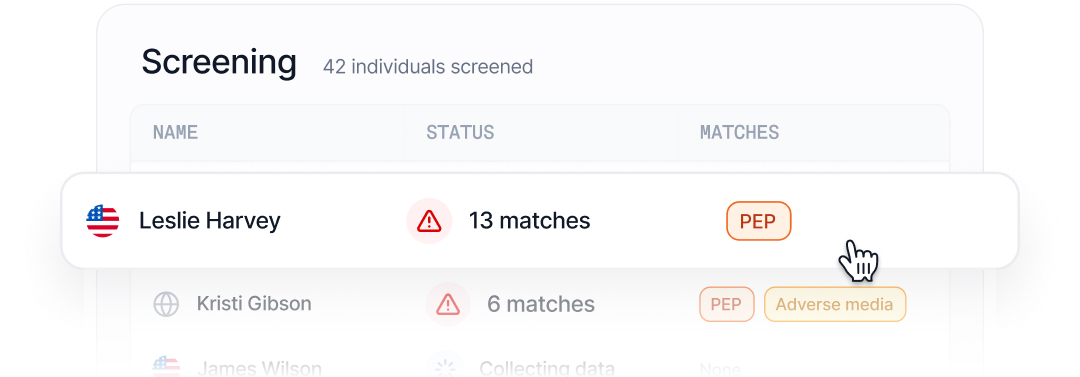Open Leslie Harvey's name
Image resolution: width=1080 pixels, height=377 pixels.
point(210,221)
